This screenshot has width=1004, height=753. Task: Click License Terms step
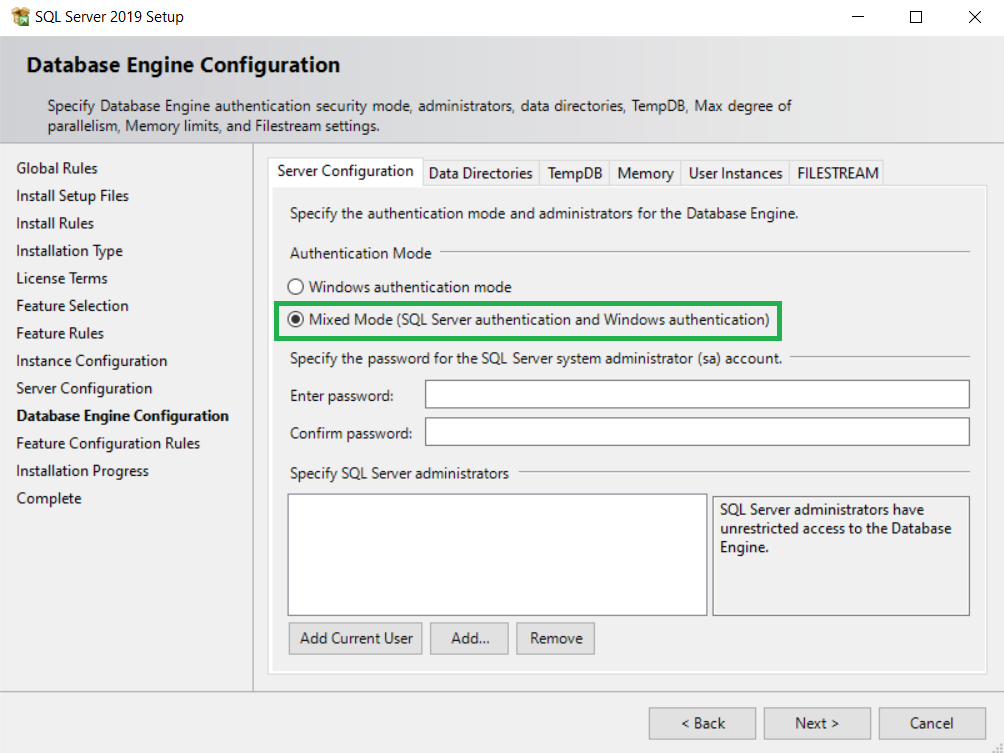tap(62, 279)
